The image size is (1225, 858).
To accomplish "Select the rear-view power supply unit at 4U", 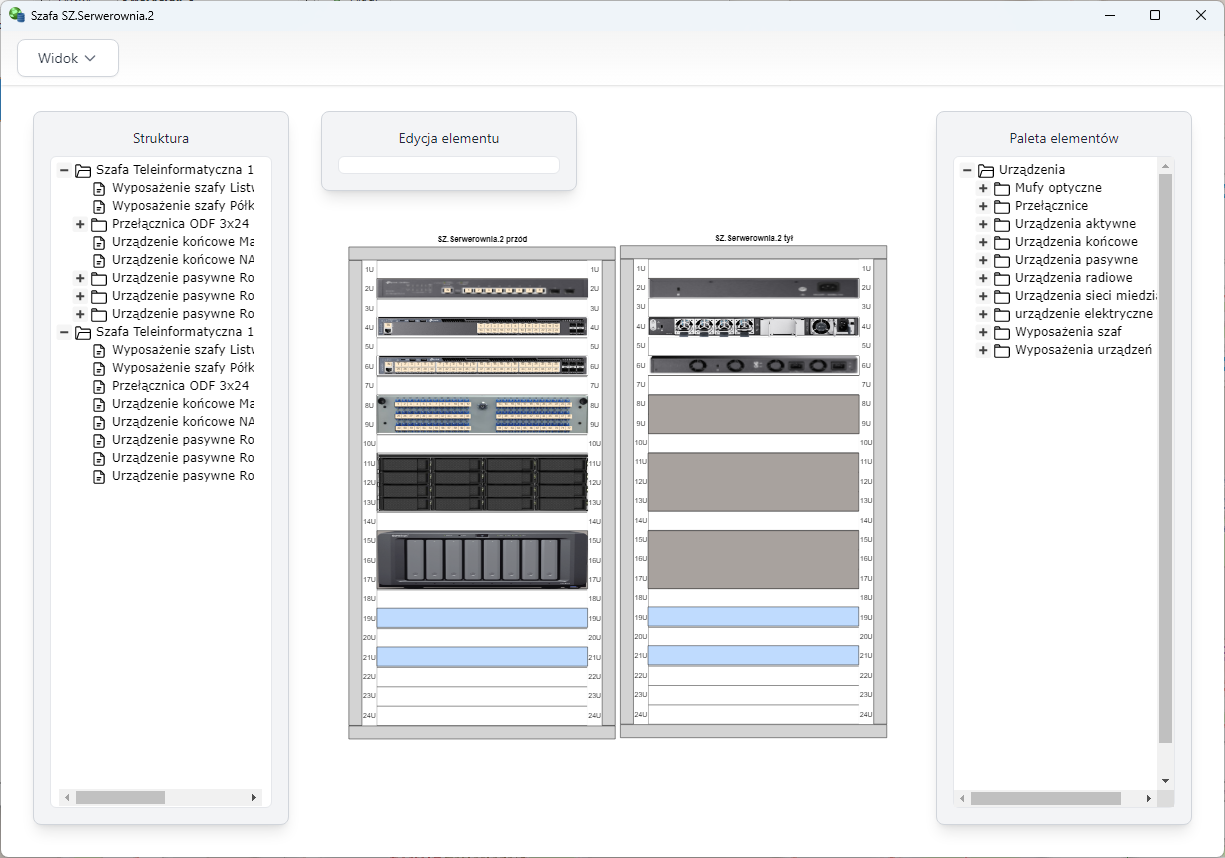I will [x=753, y=326].
